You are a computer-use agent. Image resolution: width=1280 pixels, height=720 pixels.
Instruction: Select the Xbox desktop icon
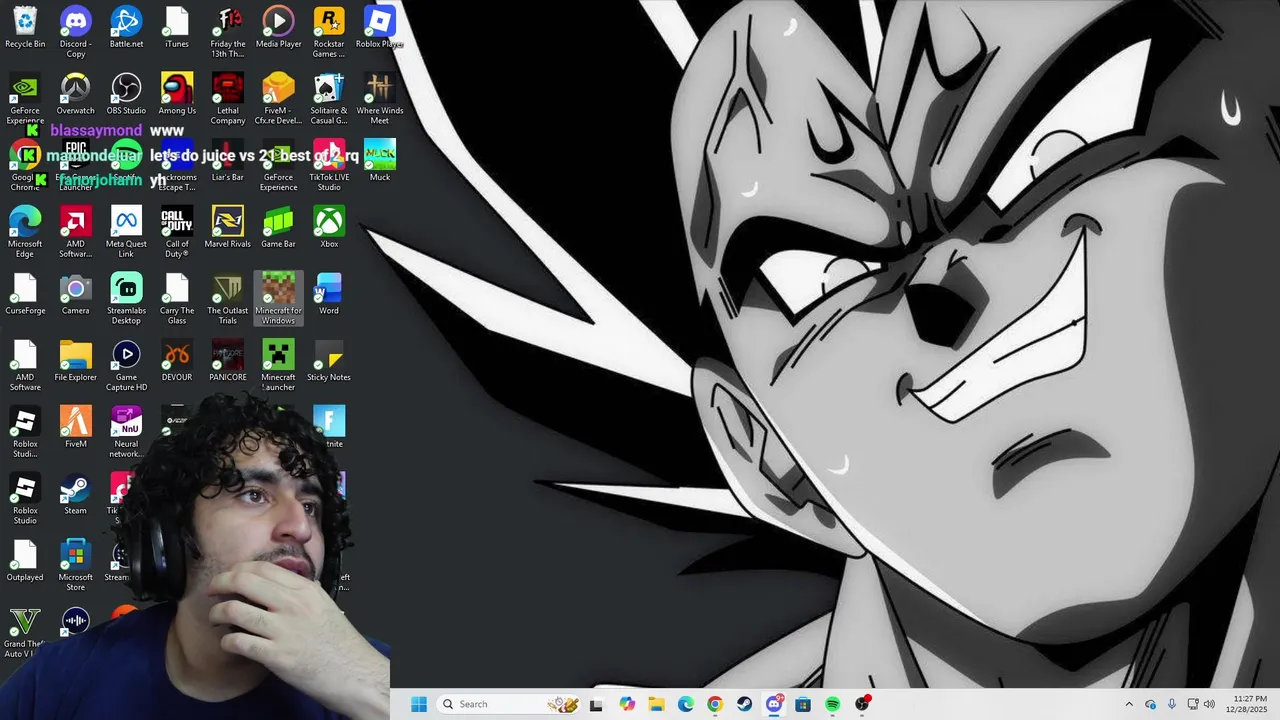point(329,228)
